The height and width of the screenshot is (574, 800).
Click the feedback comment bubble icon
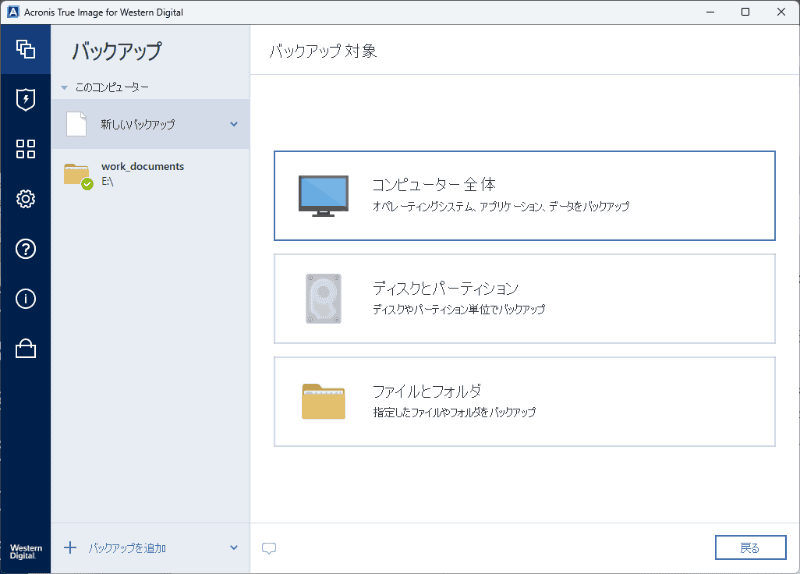pyautogui.click(x=269, y=548)
